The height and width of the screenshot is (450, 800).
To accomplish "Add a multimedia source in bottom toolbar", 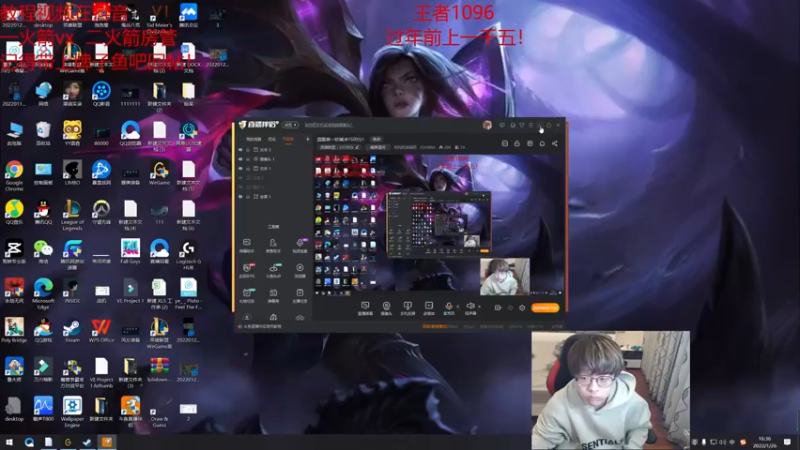I will [429, 308].
